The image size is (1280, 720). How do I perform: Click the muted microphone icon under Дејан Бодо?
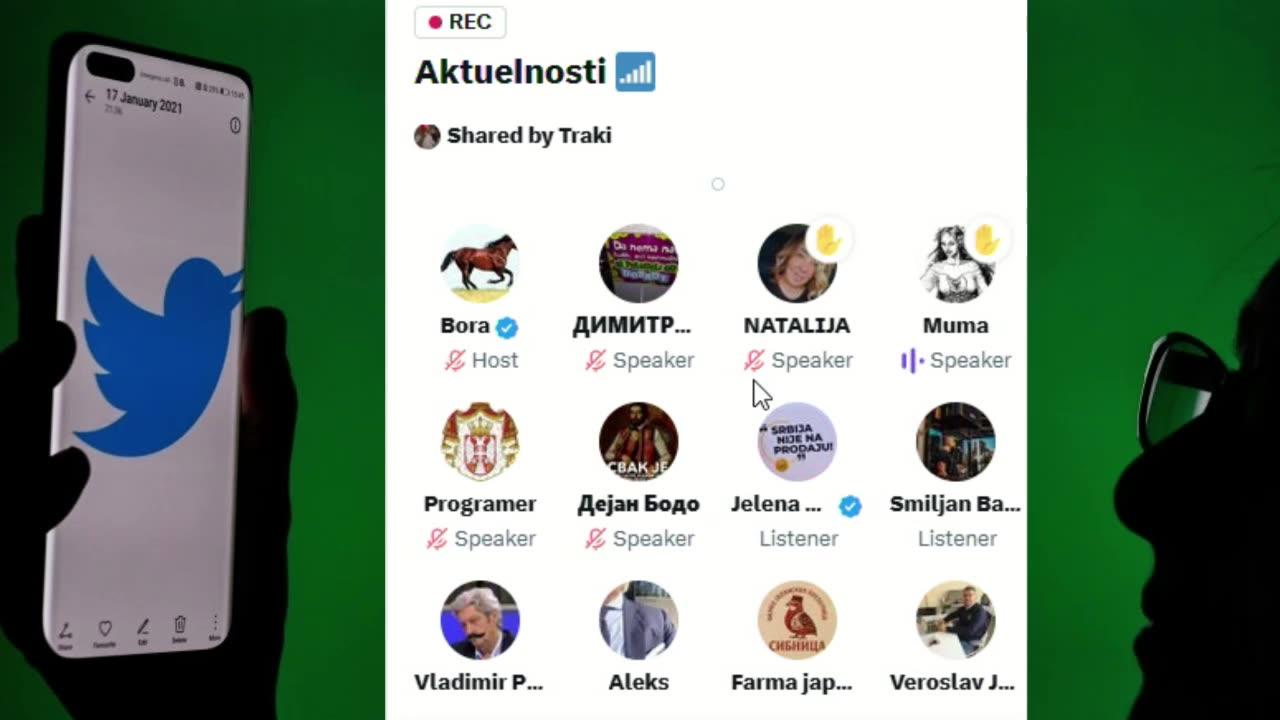596,538
